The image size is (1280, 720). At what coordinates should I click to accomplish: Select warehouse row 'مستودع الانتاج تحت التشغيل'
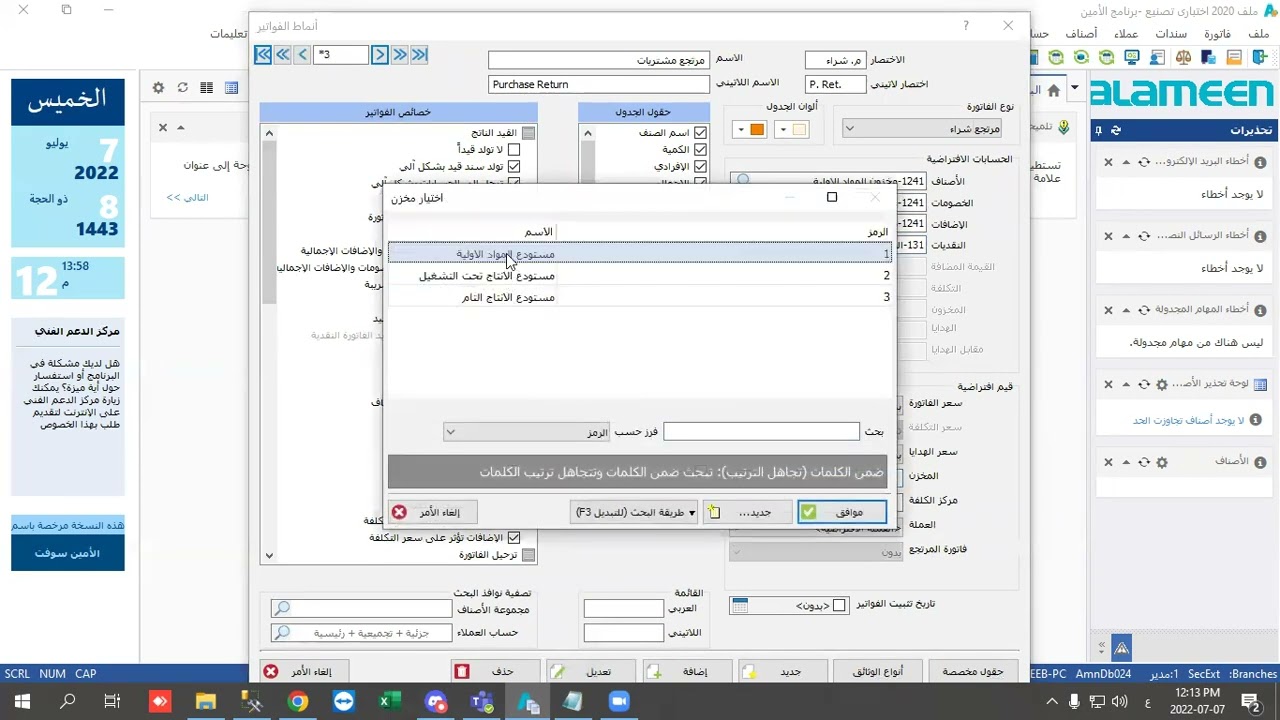coord(640,276)
